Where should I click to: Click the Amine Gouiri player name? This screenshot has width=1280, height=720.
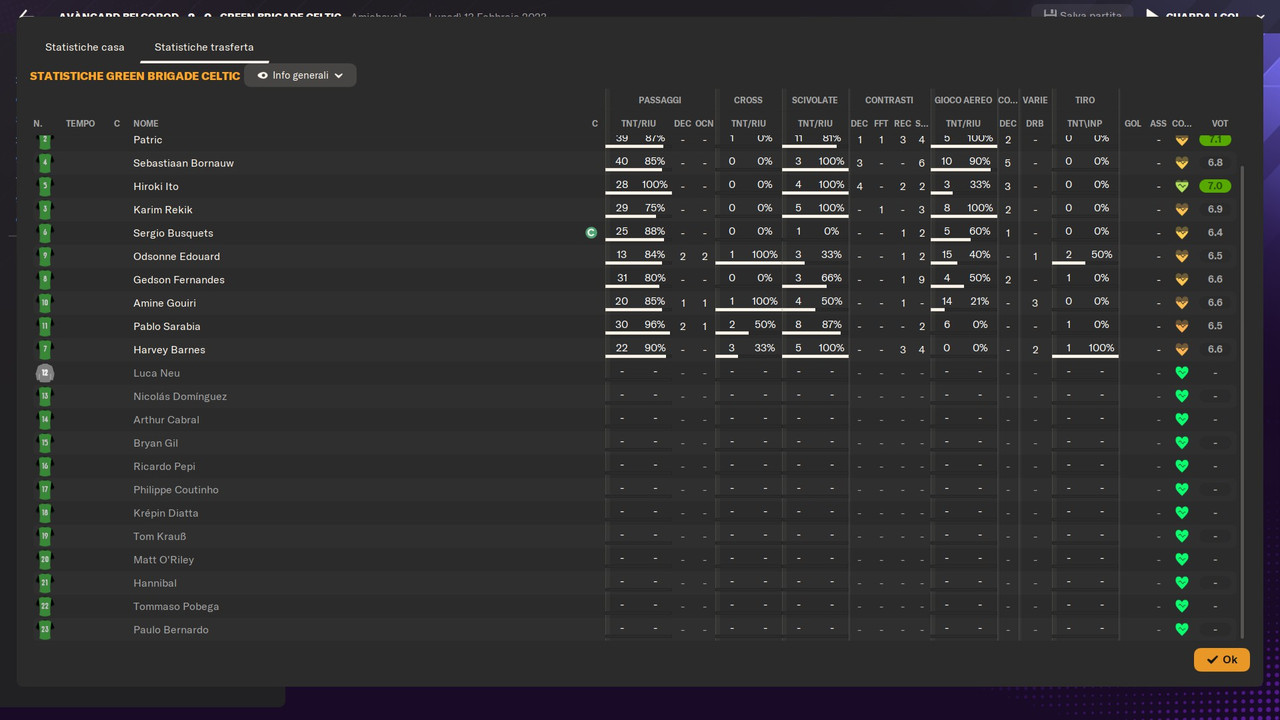point(165,303)
